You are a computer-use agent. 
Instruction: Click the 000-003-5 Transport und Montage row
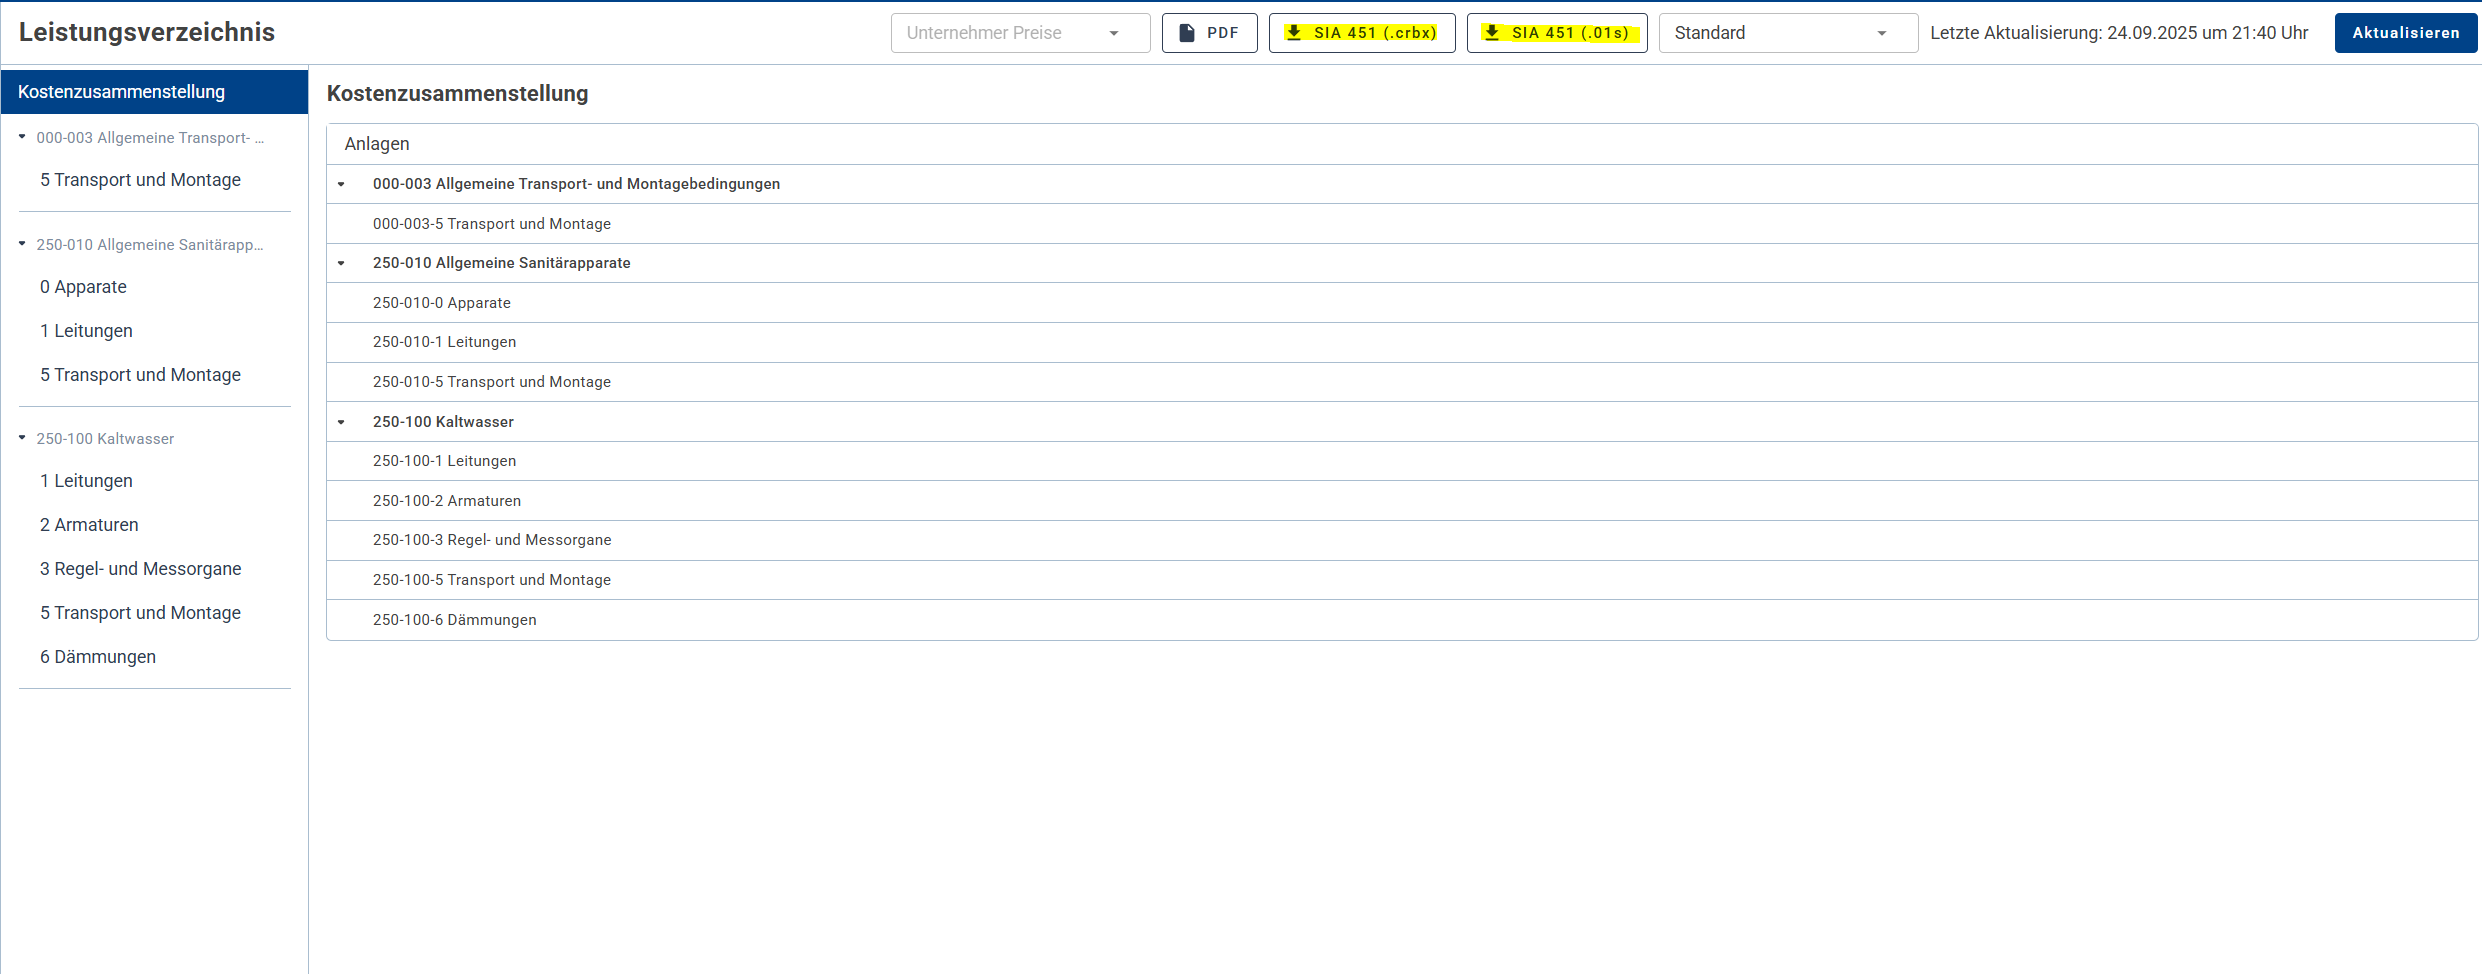point(492,224)
